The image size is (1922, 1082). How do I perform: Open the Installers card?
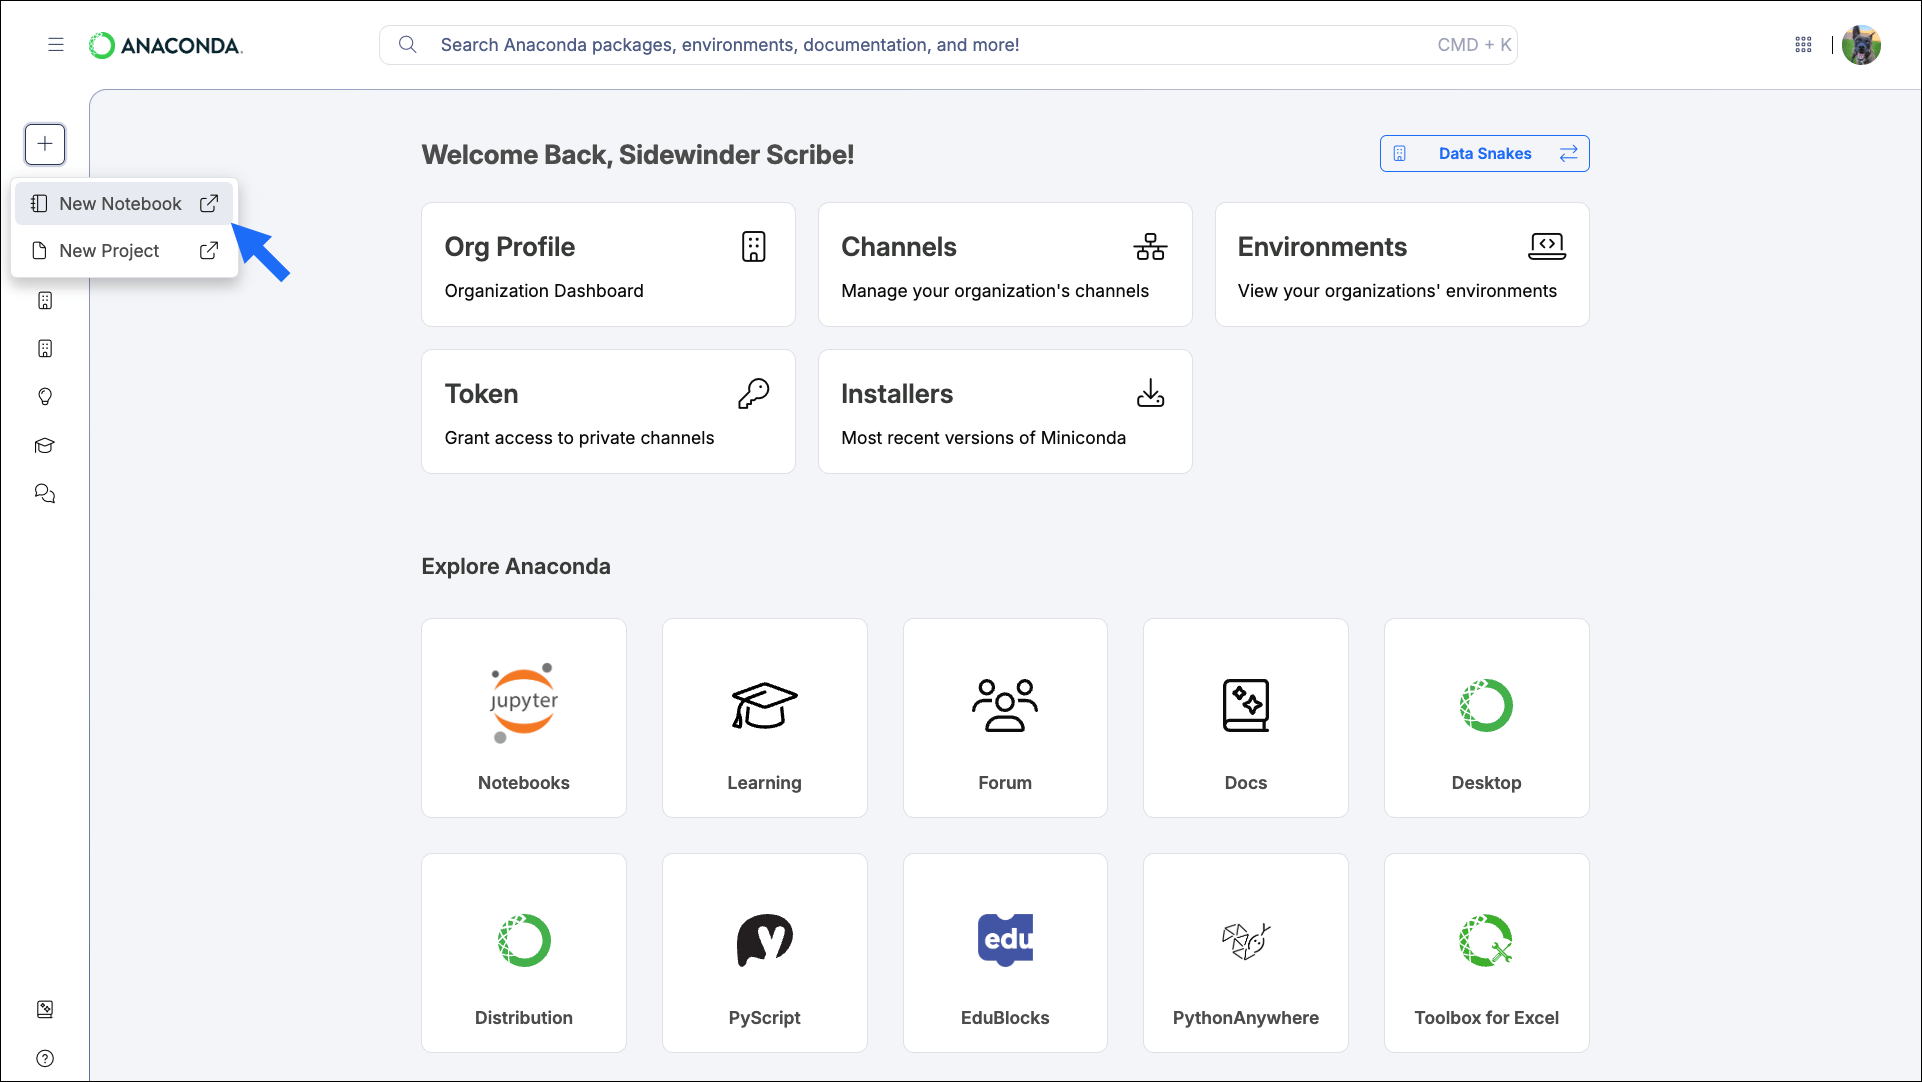1005,411
